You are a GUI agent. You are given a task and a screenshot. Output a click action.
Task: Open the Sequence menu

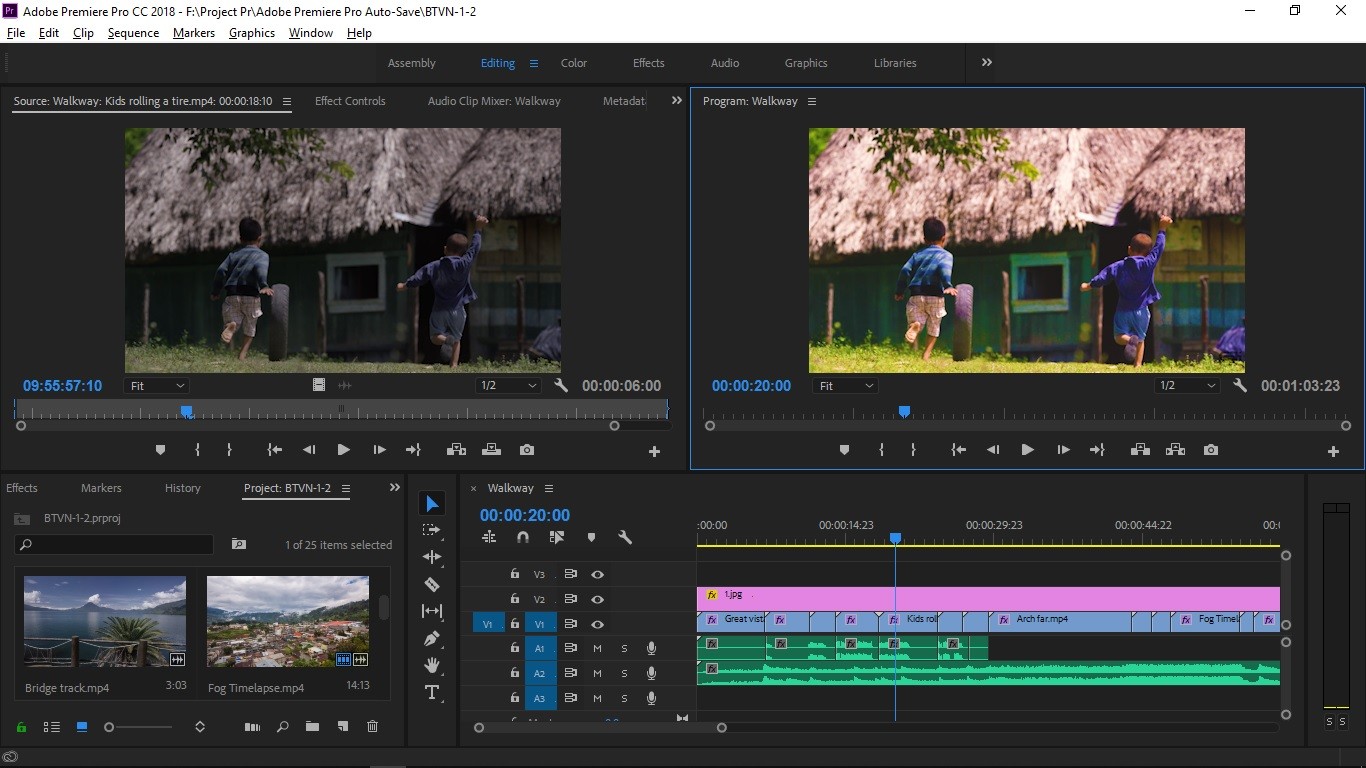[133, 33]
